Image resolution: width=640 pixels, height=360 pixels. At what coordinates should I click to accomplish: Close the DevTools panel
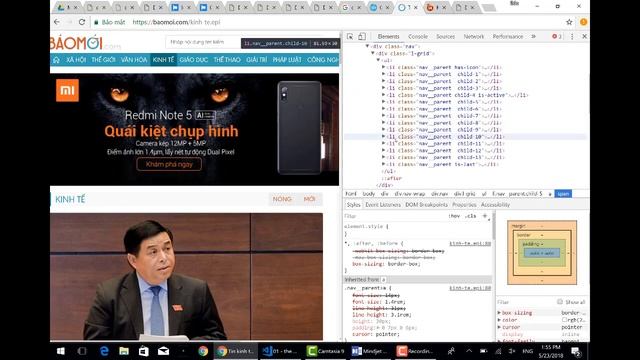tap(584, 36)
